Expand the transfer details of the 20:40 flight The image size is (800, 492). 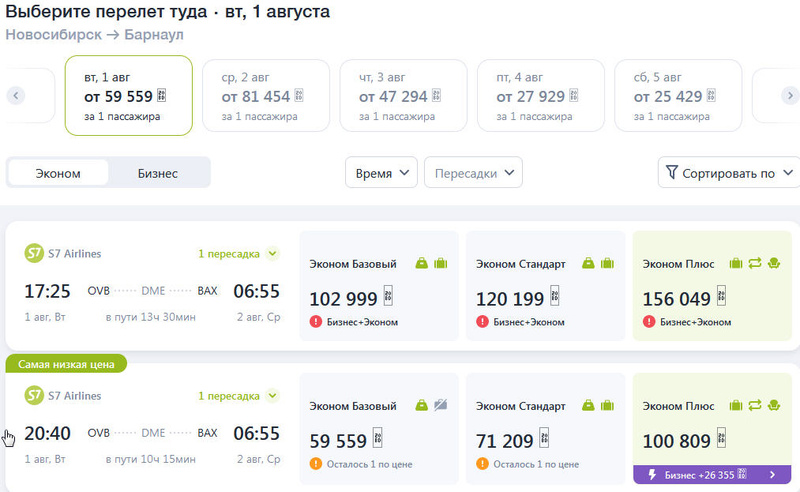coord(273,396)
